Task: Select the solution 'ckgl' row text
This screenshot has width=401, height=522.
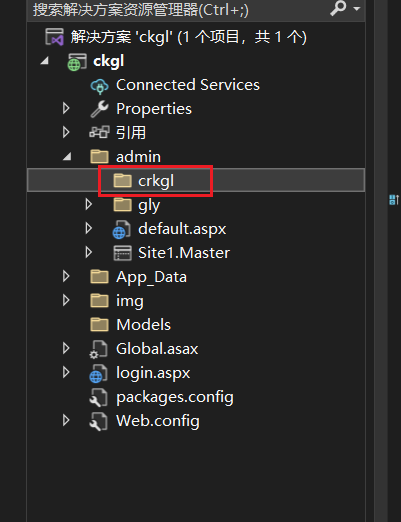Action: (188, 37)
